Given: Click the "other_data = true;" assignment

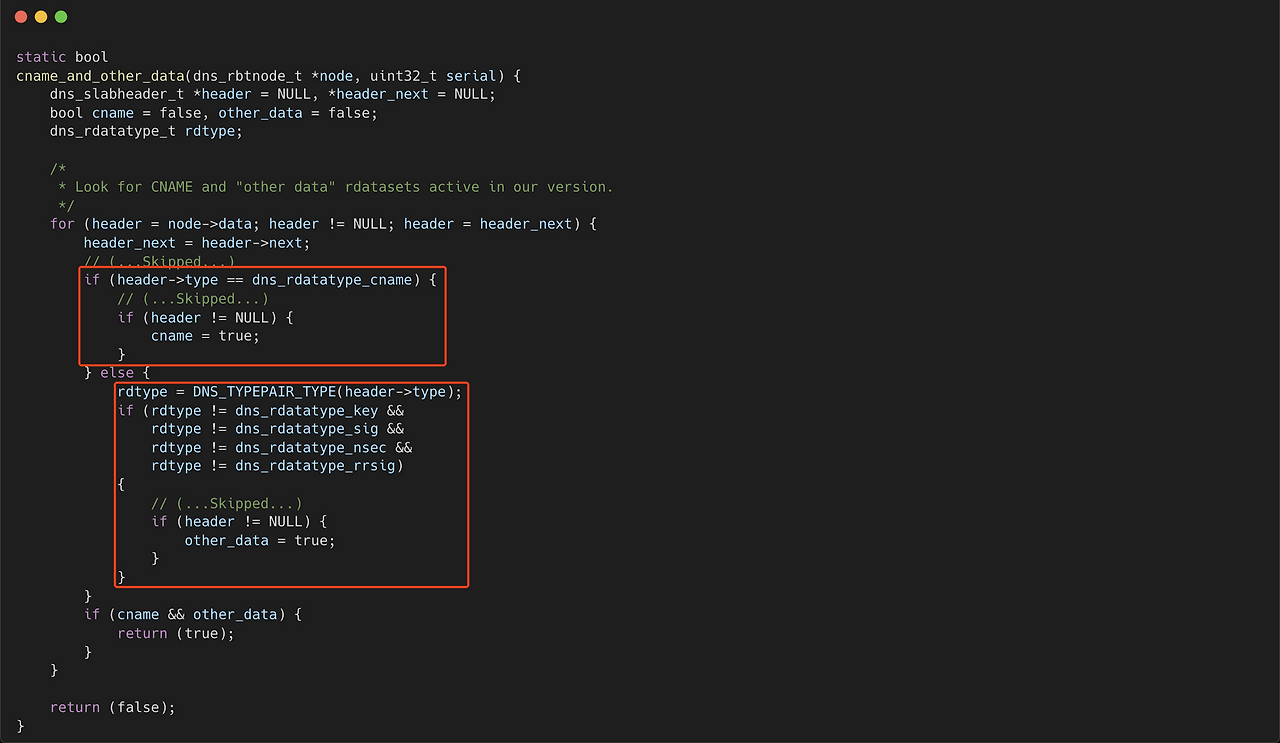Looking at the screenshot, I should pos(260,540).
